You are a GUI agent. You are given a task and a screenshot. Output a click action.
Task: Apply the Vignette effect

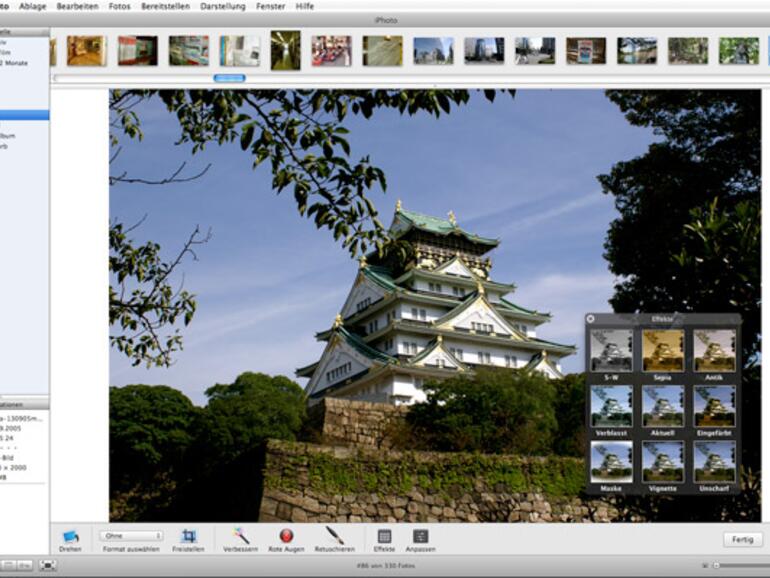pyautogui.click(x=663, y=462)
